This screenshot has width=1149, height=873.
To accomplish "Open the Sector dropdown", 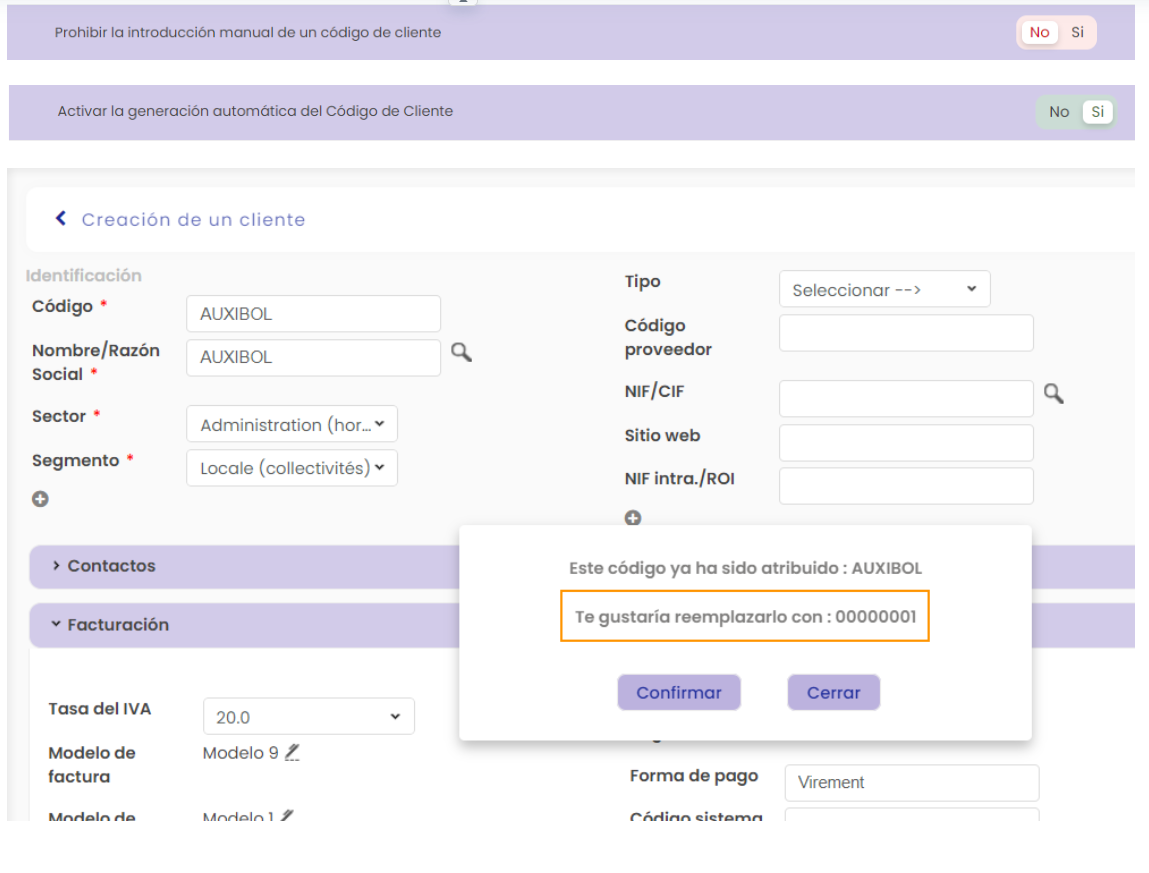I will [x=292, y=425].
